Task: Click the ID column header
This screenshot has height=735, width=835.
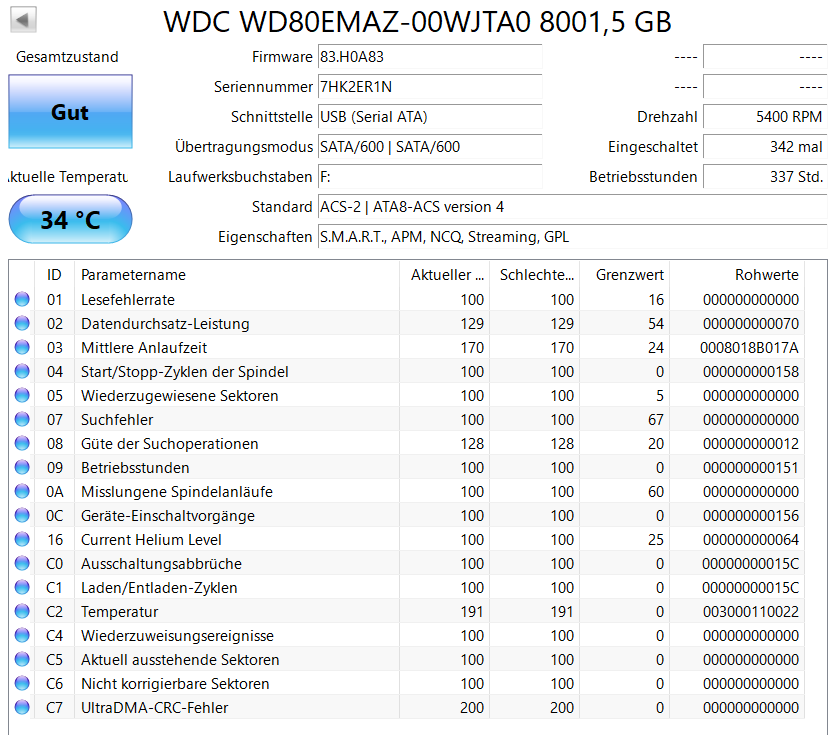Action: pos(54,275)
